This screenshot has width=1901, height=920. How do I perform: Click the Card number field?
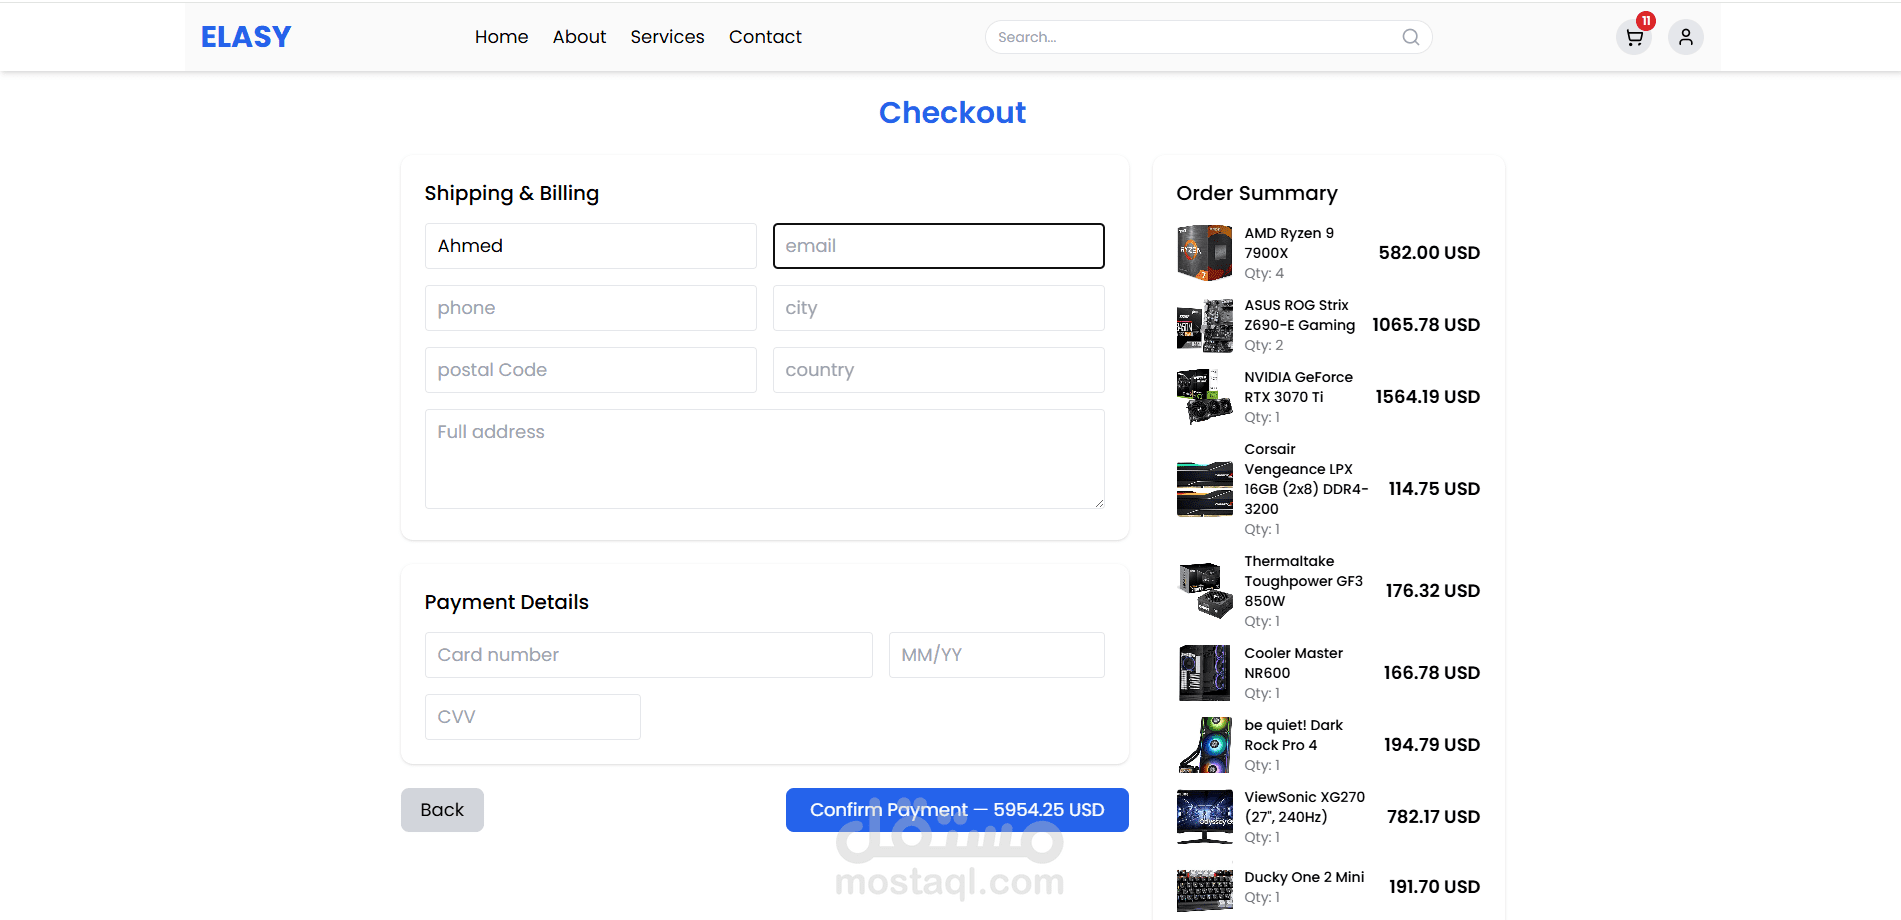tap(649, 655)
